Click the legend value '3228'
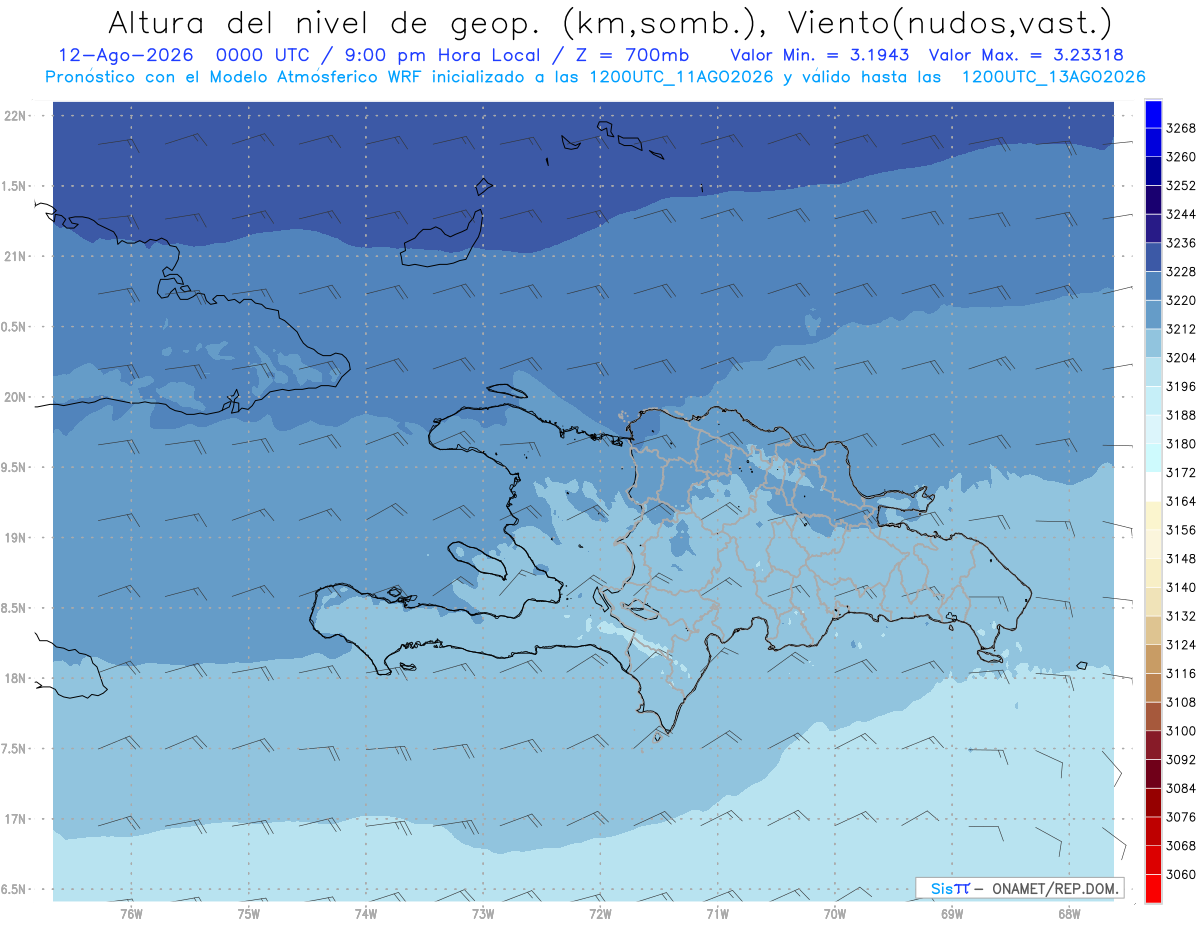1200x927 pixels. (x=1181, y=271)
